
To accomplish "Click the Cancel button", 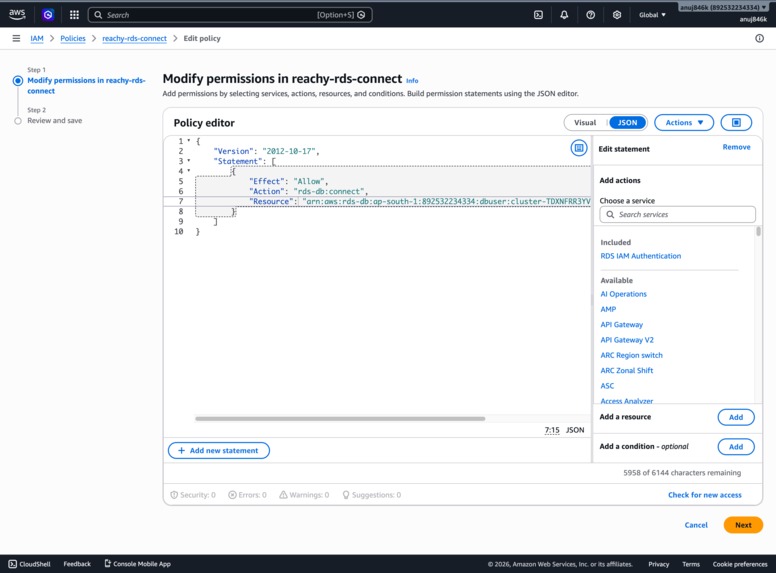I will 696,525.
